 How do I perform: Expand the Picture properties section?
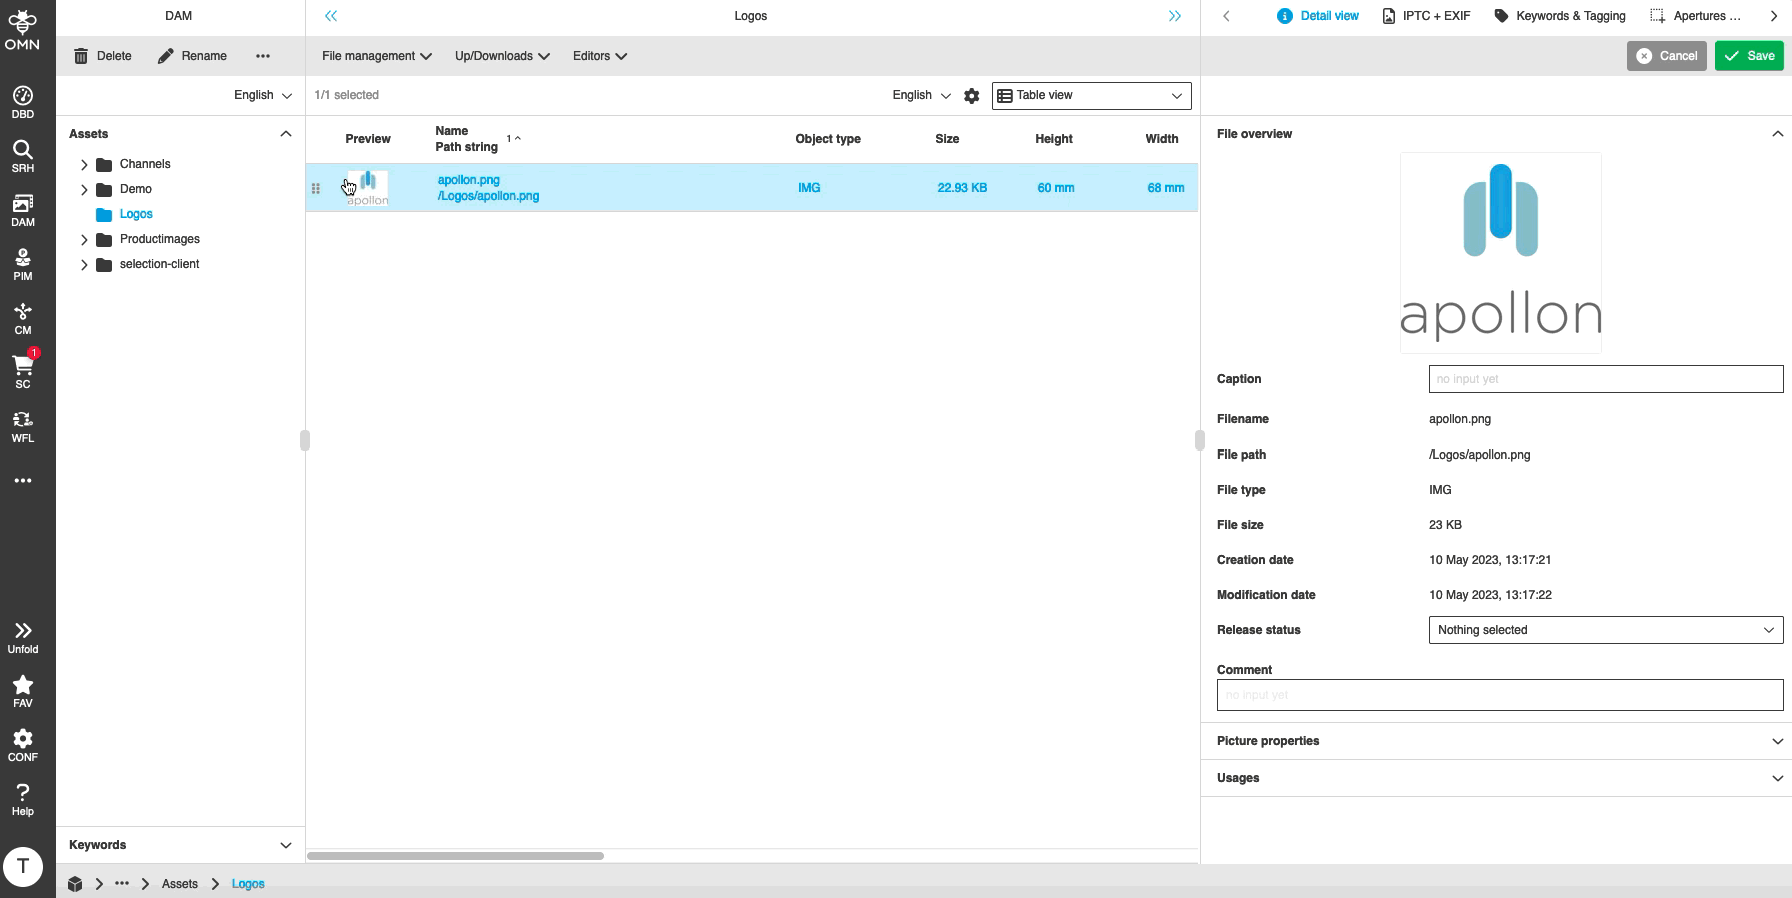(1776, 741)
